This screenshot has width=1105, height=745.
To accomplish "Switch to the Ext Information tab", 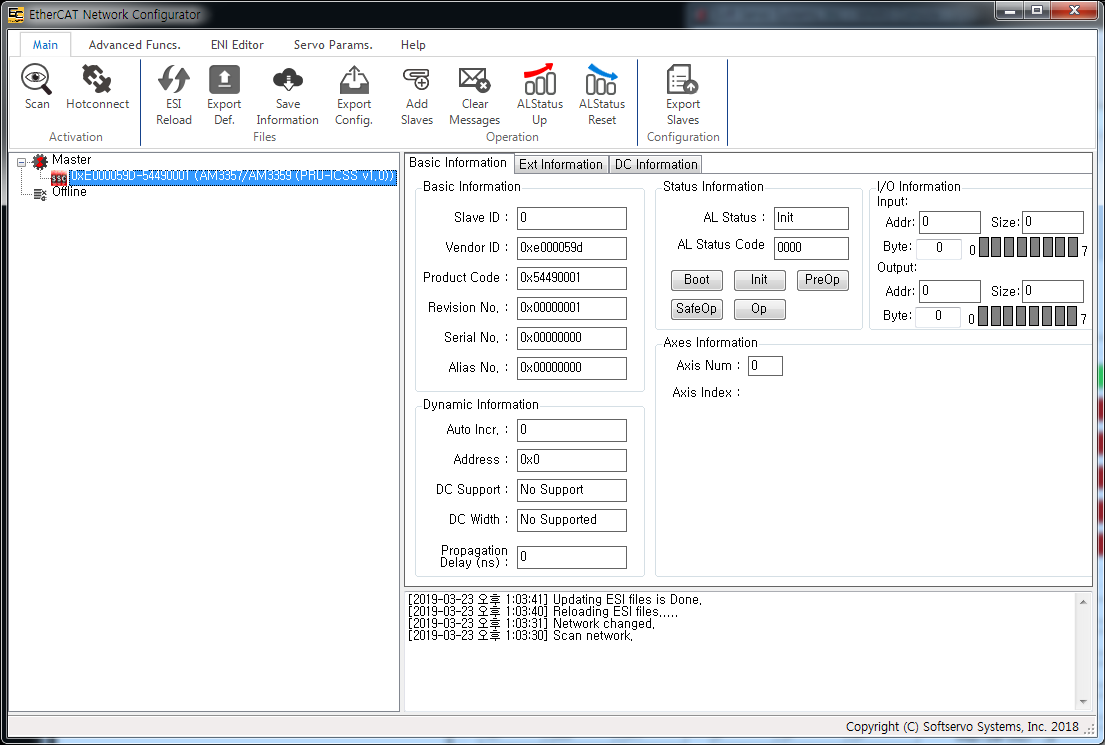I will (x=561, y=164).
